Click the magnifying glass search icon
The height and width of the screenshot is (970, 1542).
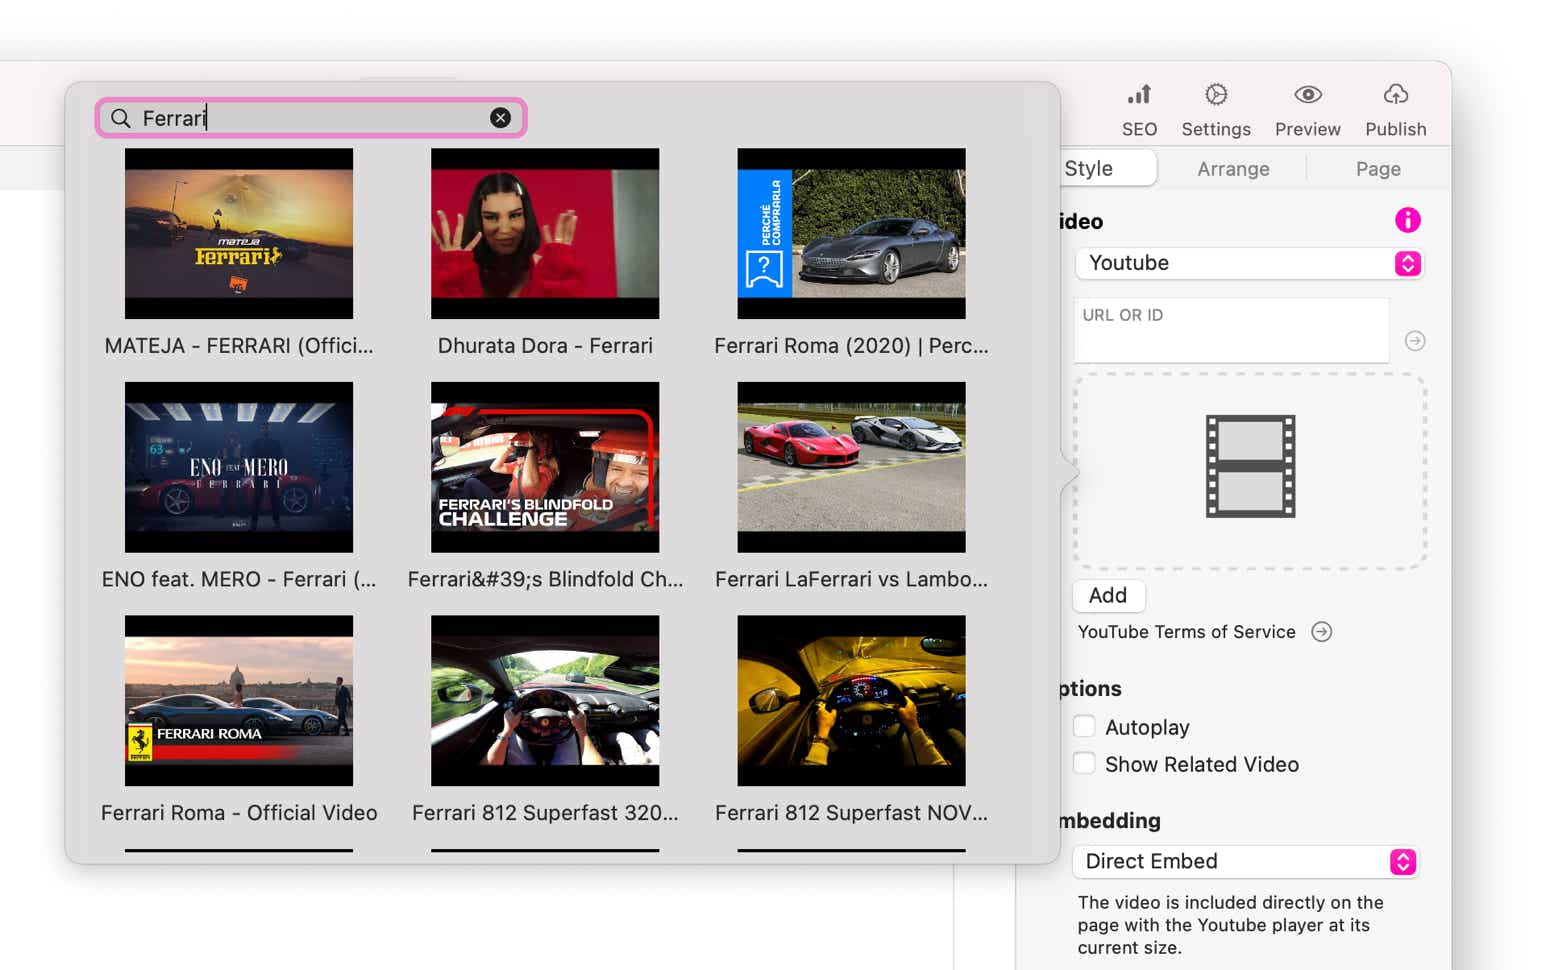click(121, 118)
